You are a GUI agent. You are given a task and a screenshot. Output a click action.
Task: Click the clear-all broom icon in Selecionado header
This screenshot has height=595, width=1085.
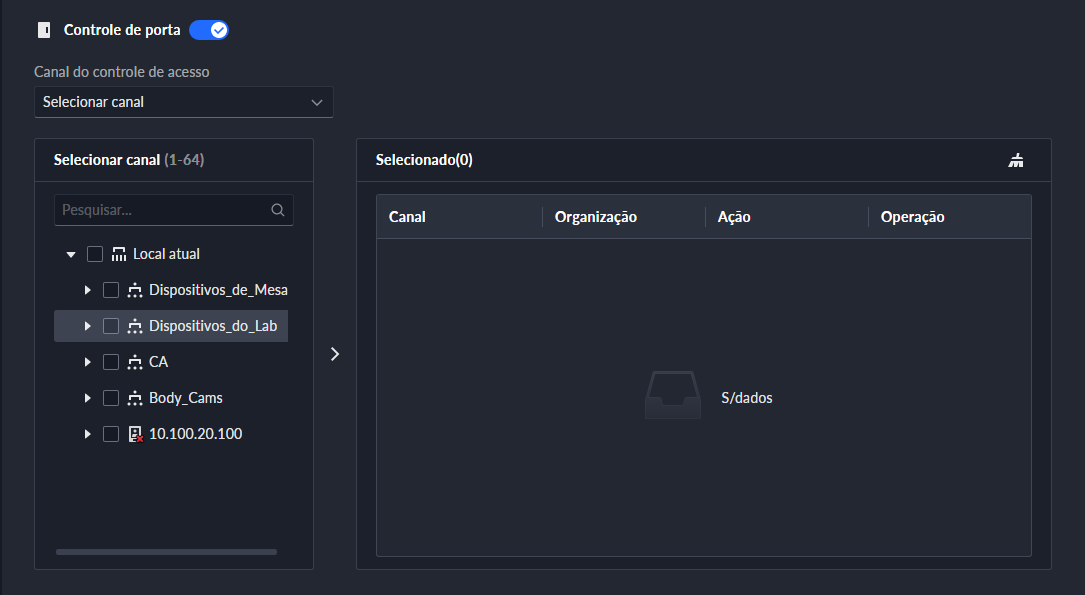click(1016, 160)
